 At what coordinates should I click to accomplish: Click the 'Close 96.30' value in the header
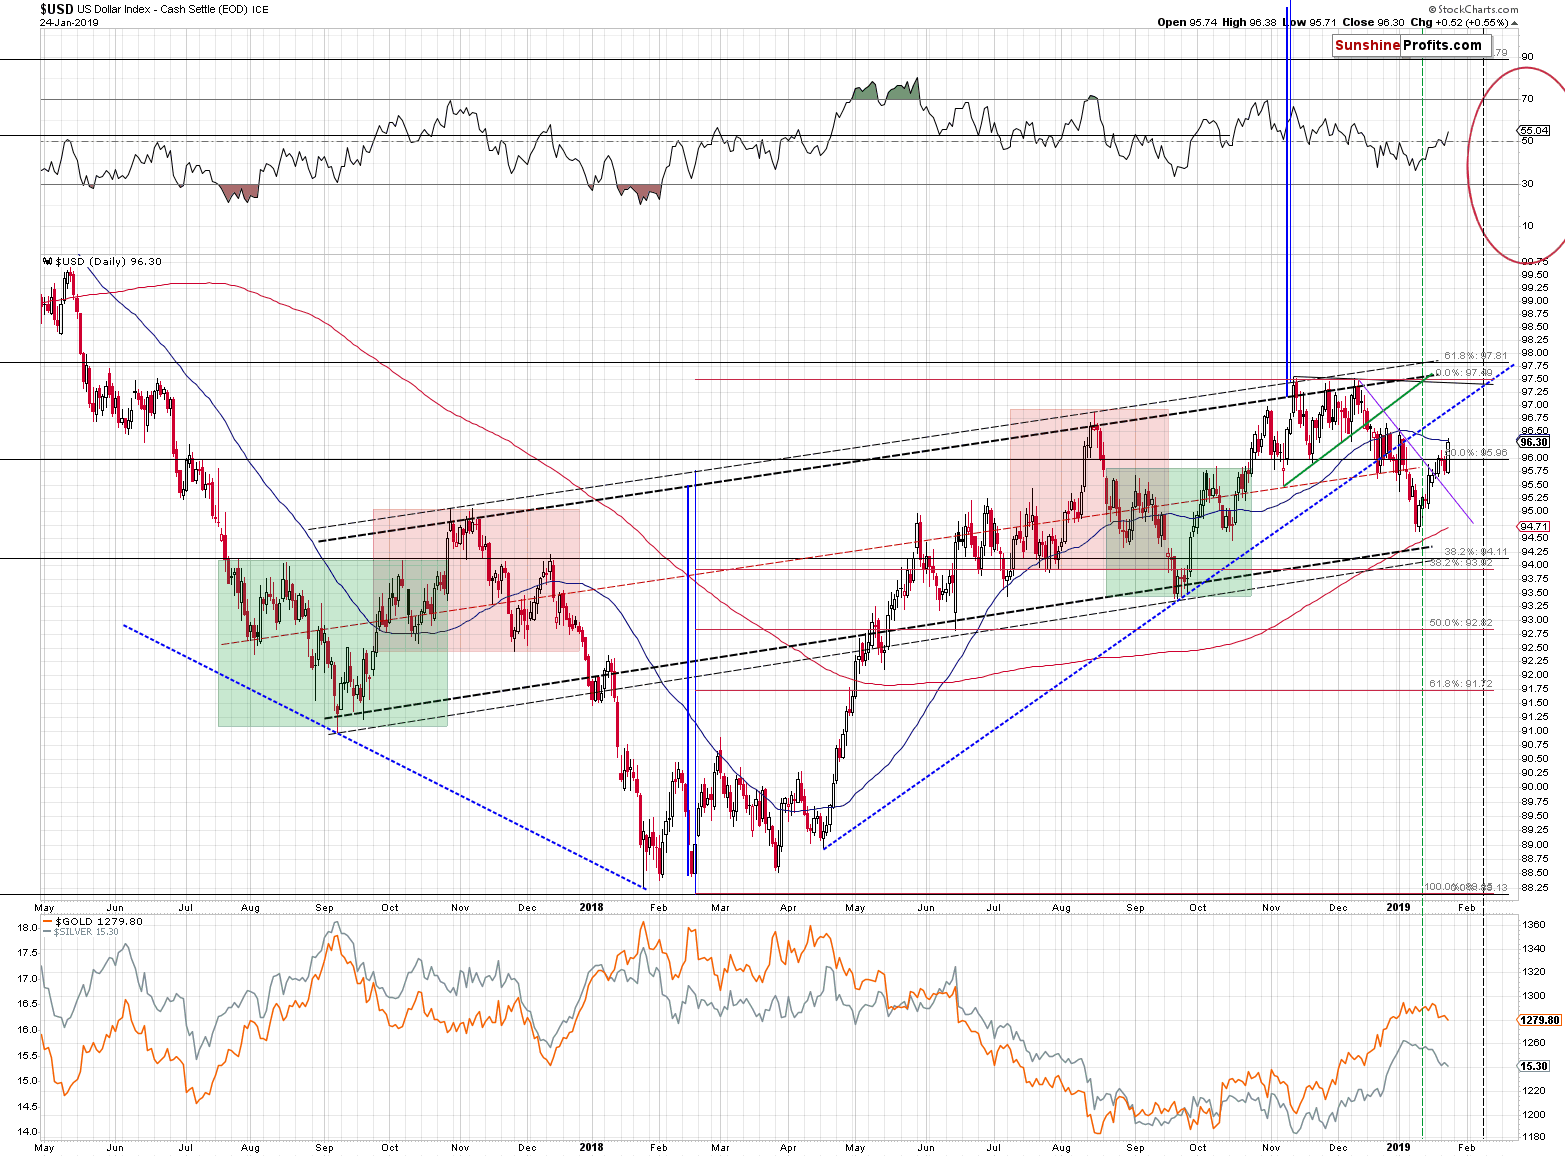1373,22
